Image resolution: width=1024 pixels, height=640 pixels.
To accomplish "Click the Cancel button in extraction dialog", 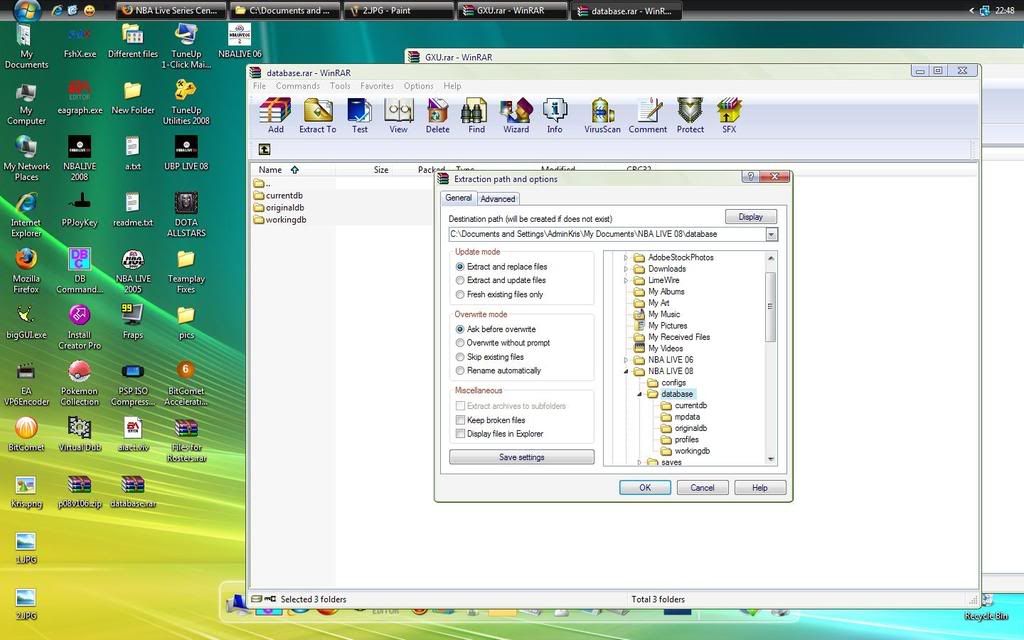I will point(702,487).
